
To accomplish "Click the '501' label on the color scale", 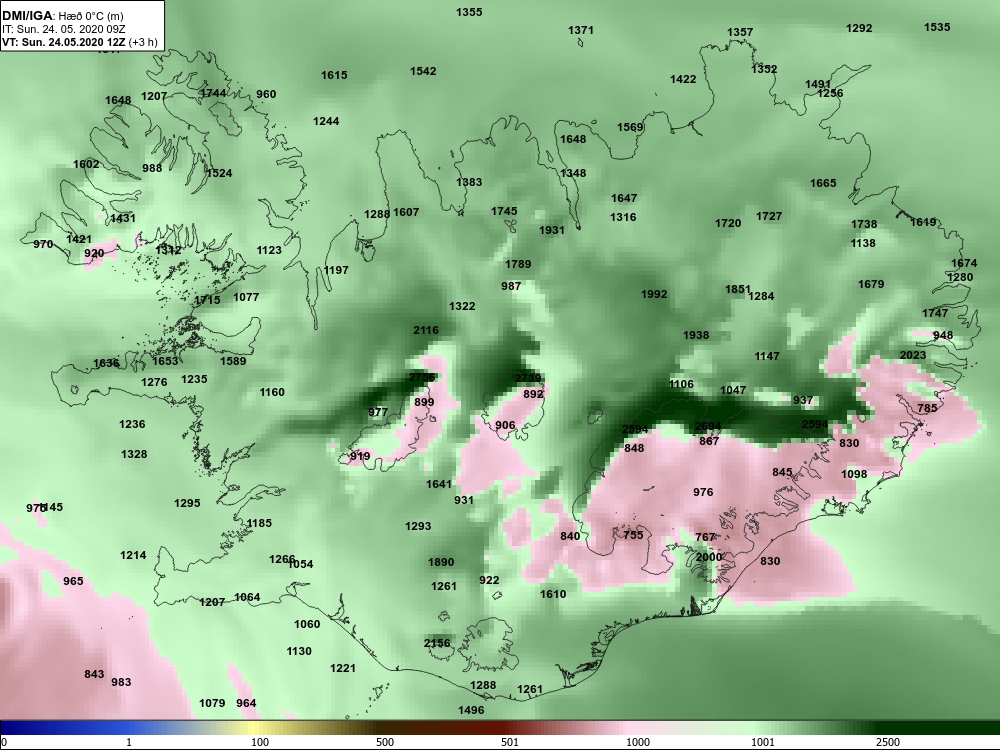I will (510, 742).
